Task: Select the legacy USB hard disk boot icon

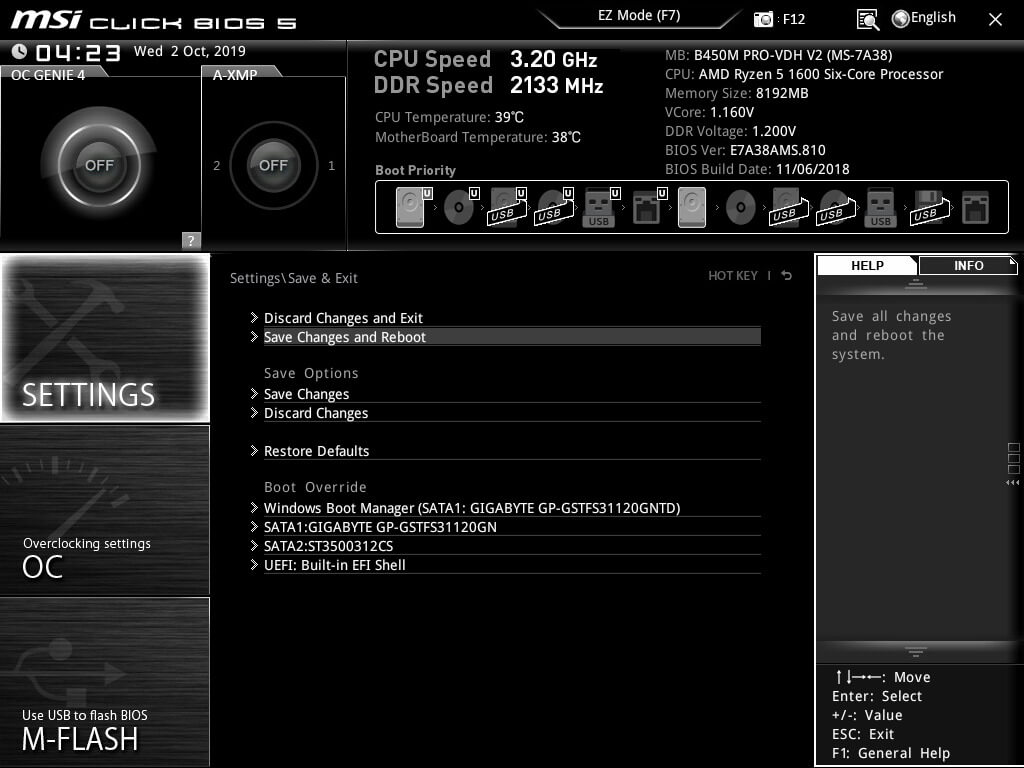Action: click(789, 207)
